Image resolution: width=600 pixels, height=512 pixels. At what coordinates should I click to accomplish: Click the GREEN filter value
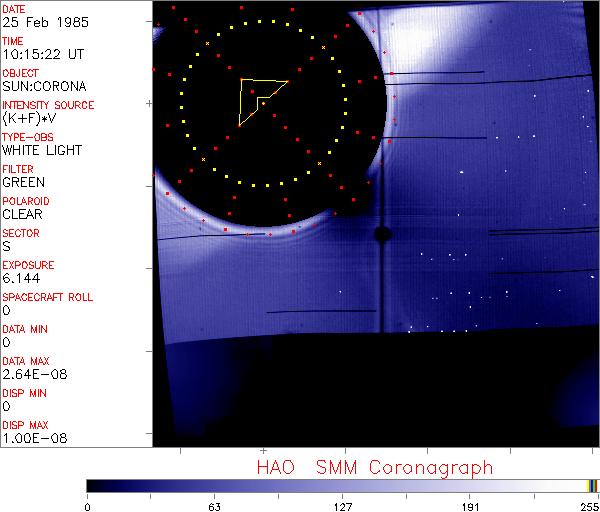23,182
